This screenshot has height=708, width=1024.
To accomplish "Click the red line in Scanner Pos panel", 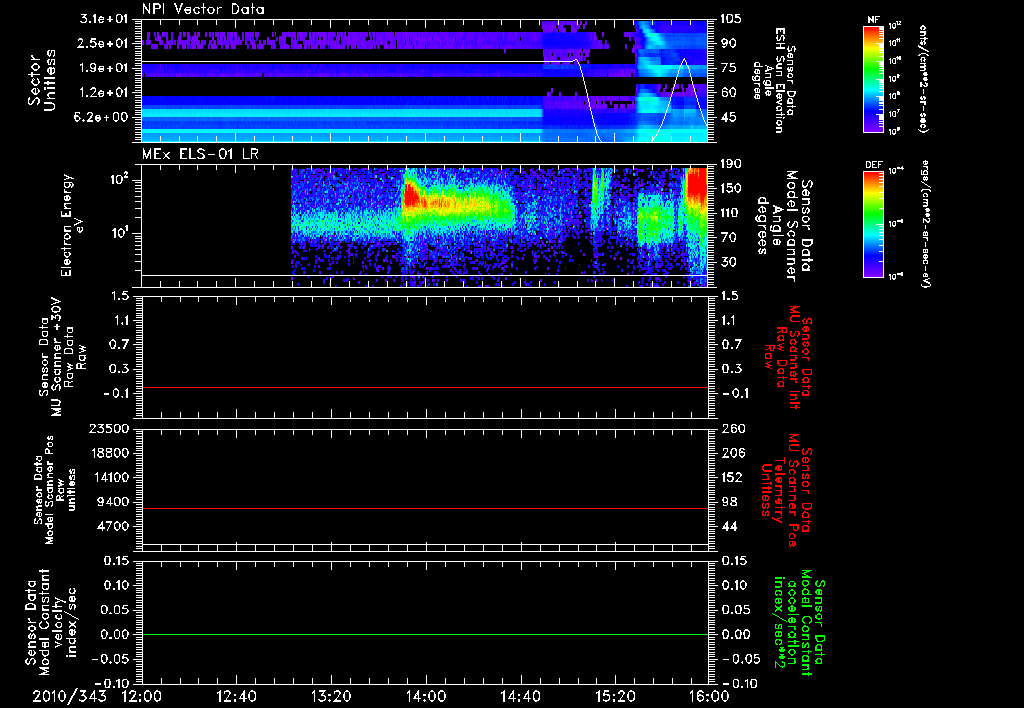I will [424, 508].
